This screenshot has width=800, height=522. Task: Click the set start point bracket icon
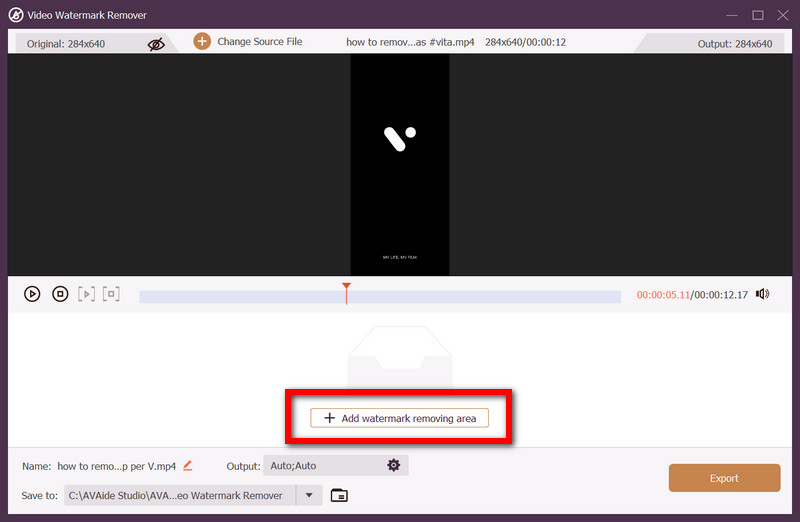pos(87,294)
